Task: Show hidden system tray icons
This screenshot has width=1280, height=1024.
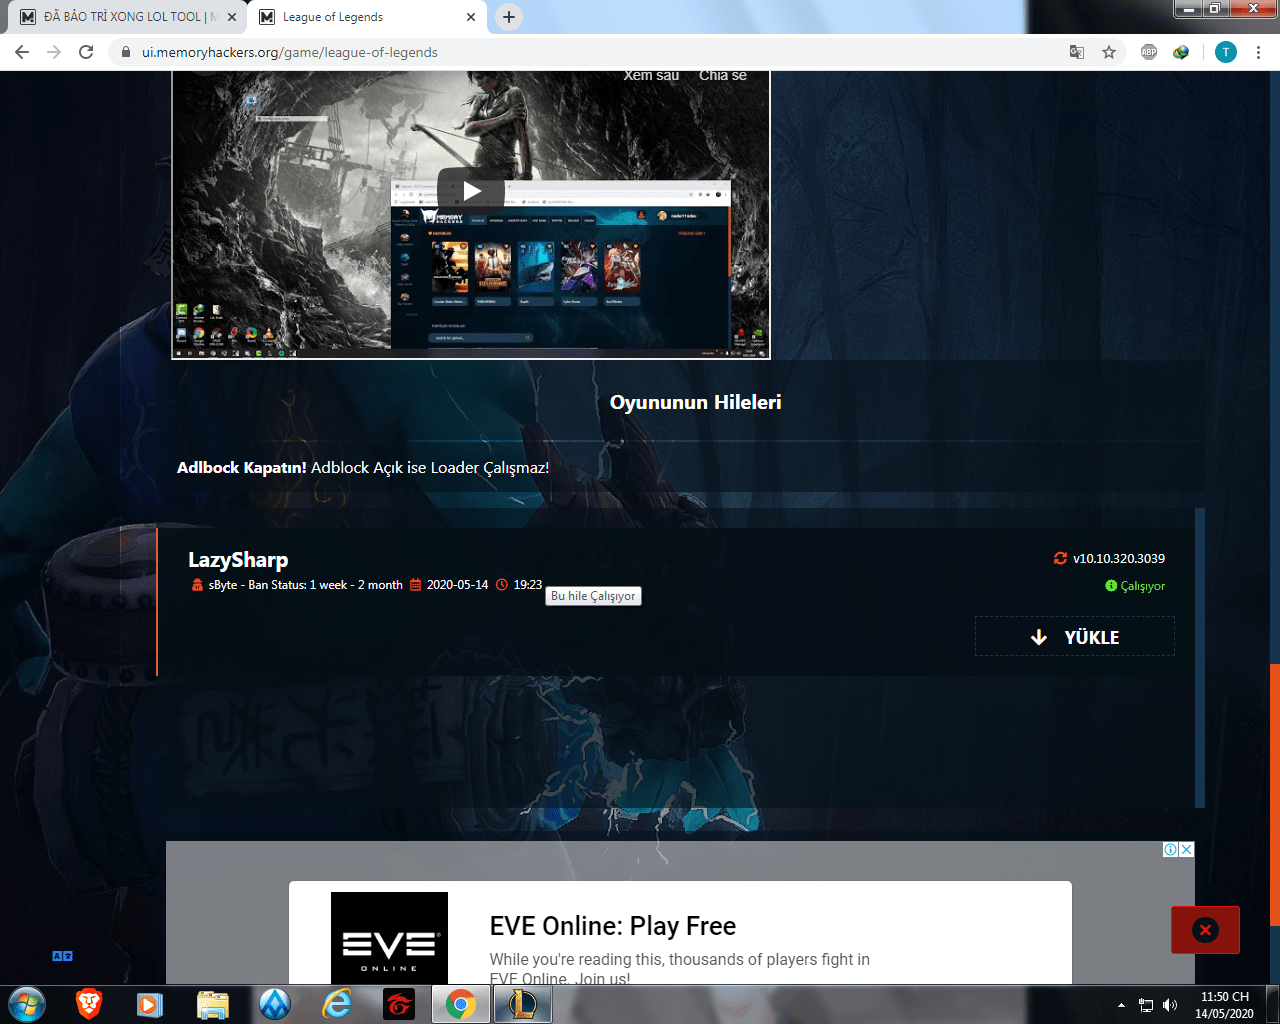Action: 1121,1005
